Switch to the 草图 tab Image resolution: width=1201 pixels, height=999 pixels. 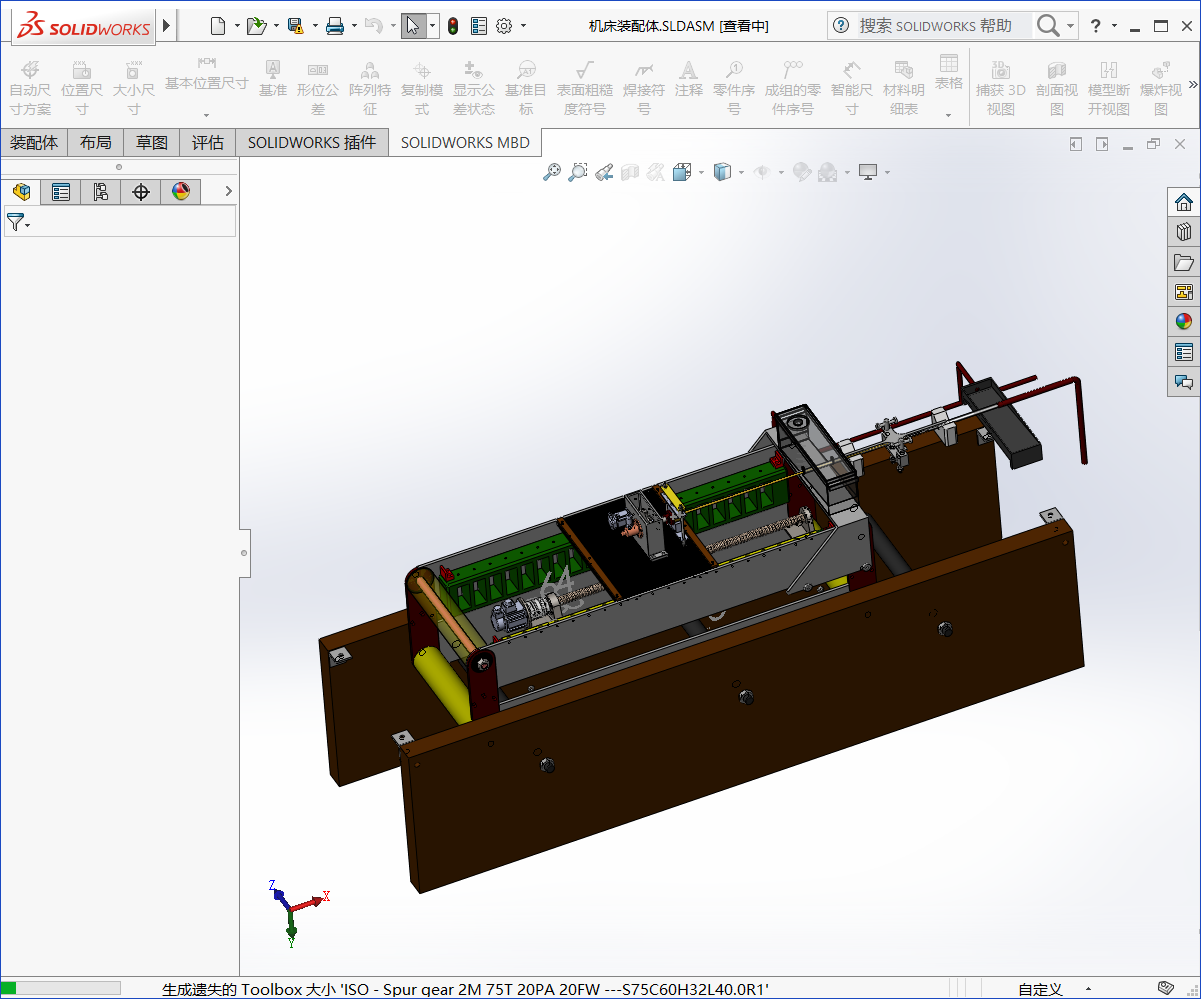[x=152, y=143]
